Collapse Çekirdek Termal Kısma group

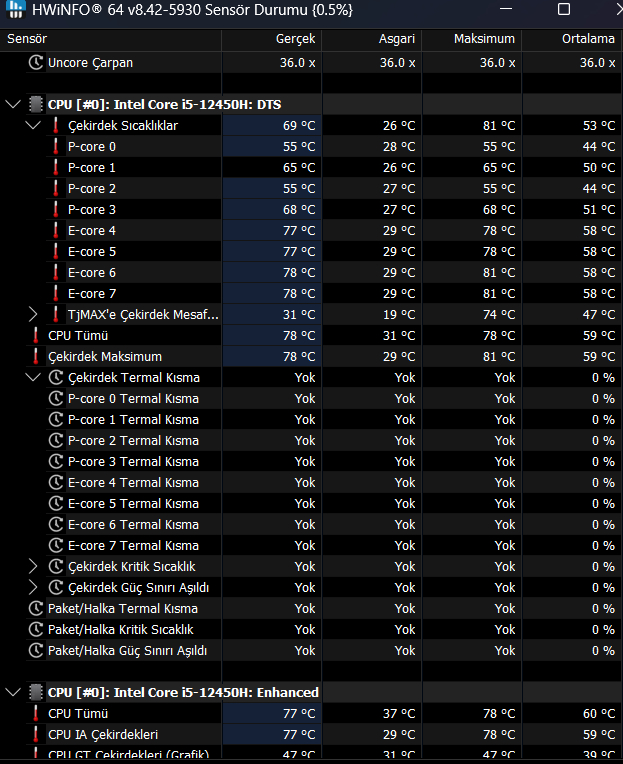(x=33, y=377)
